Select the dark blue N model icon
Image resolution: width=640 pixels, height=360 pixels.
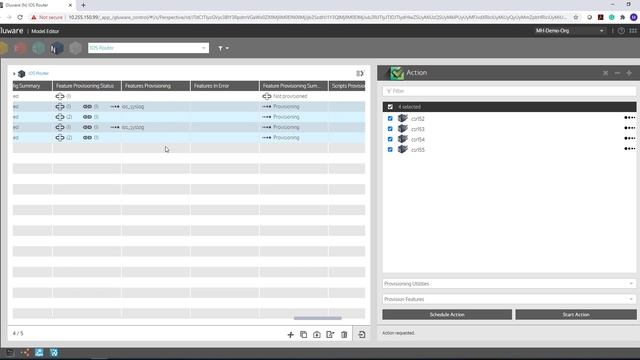tap(57, 48)
